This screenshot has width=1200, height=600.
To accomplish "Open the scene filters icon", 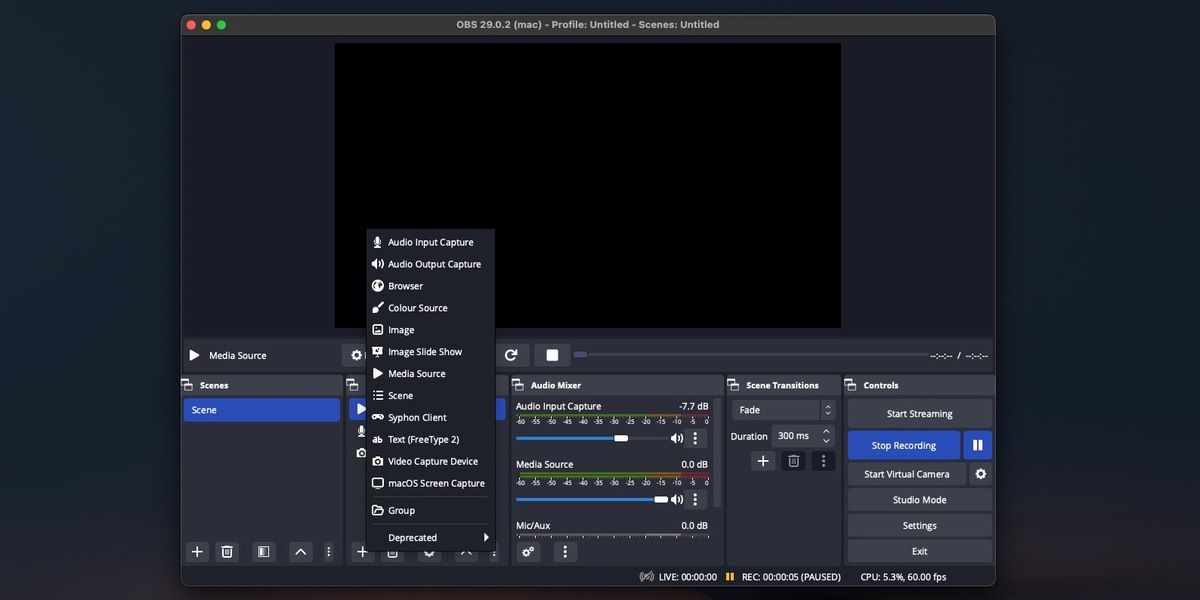I will (x=263, y=551).
